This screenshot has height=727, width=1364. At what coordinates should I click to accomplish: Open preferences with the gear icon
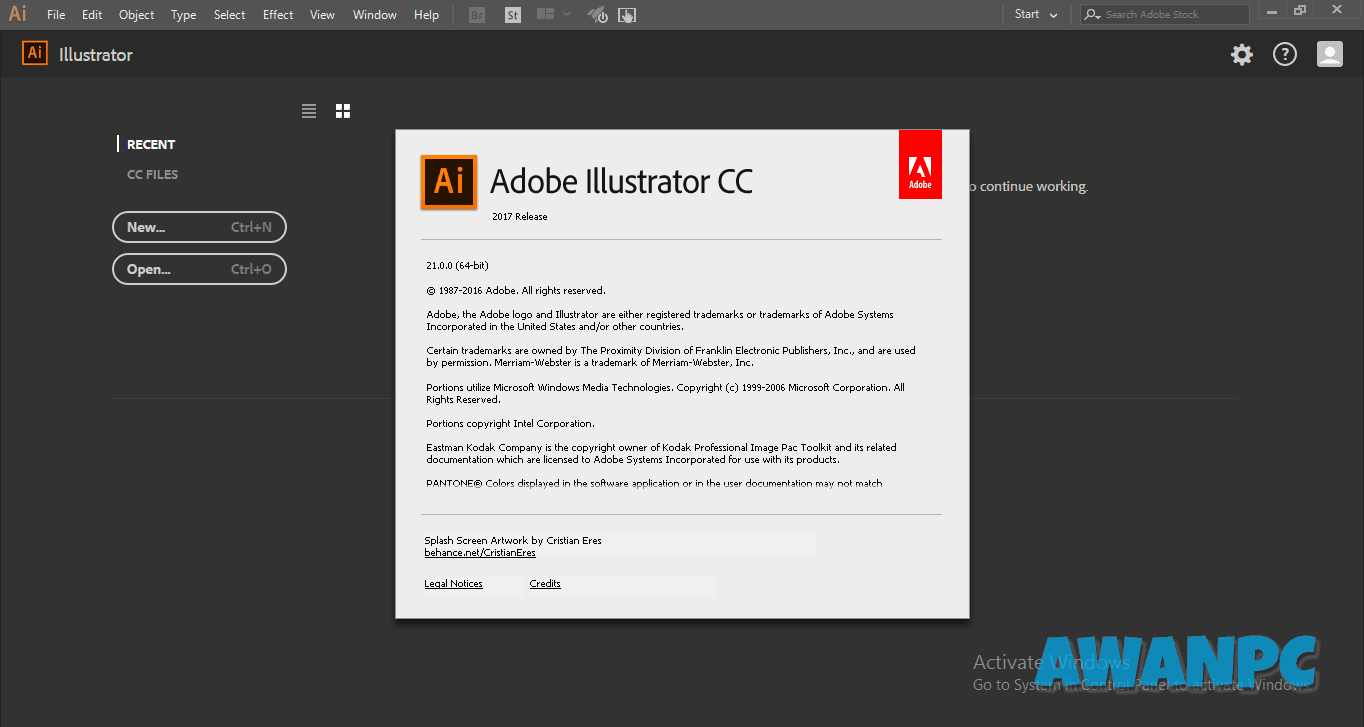click(1241, 54)
